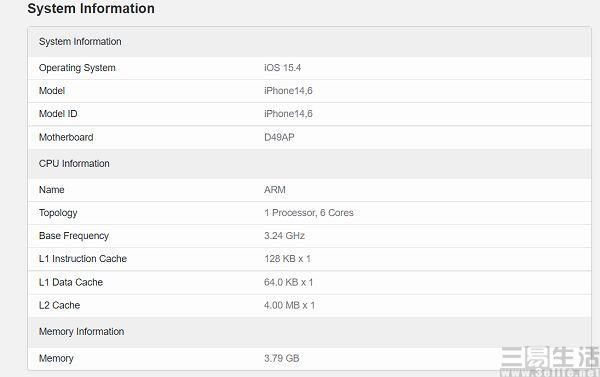Viewport: 600px width, 377px height.
Task: Click the 4.00 MB x 1 value
Action: (x=289, y=305)
